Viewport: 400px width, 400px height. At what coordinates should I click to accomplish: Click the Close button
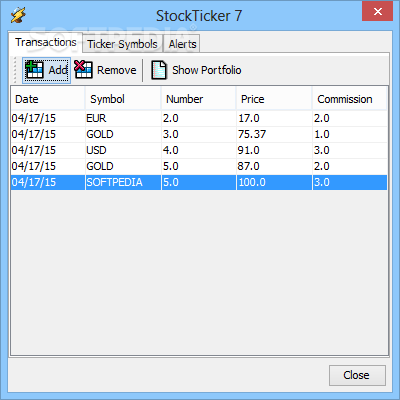tap(357, 375)
